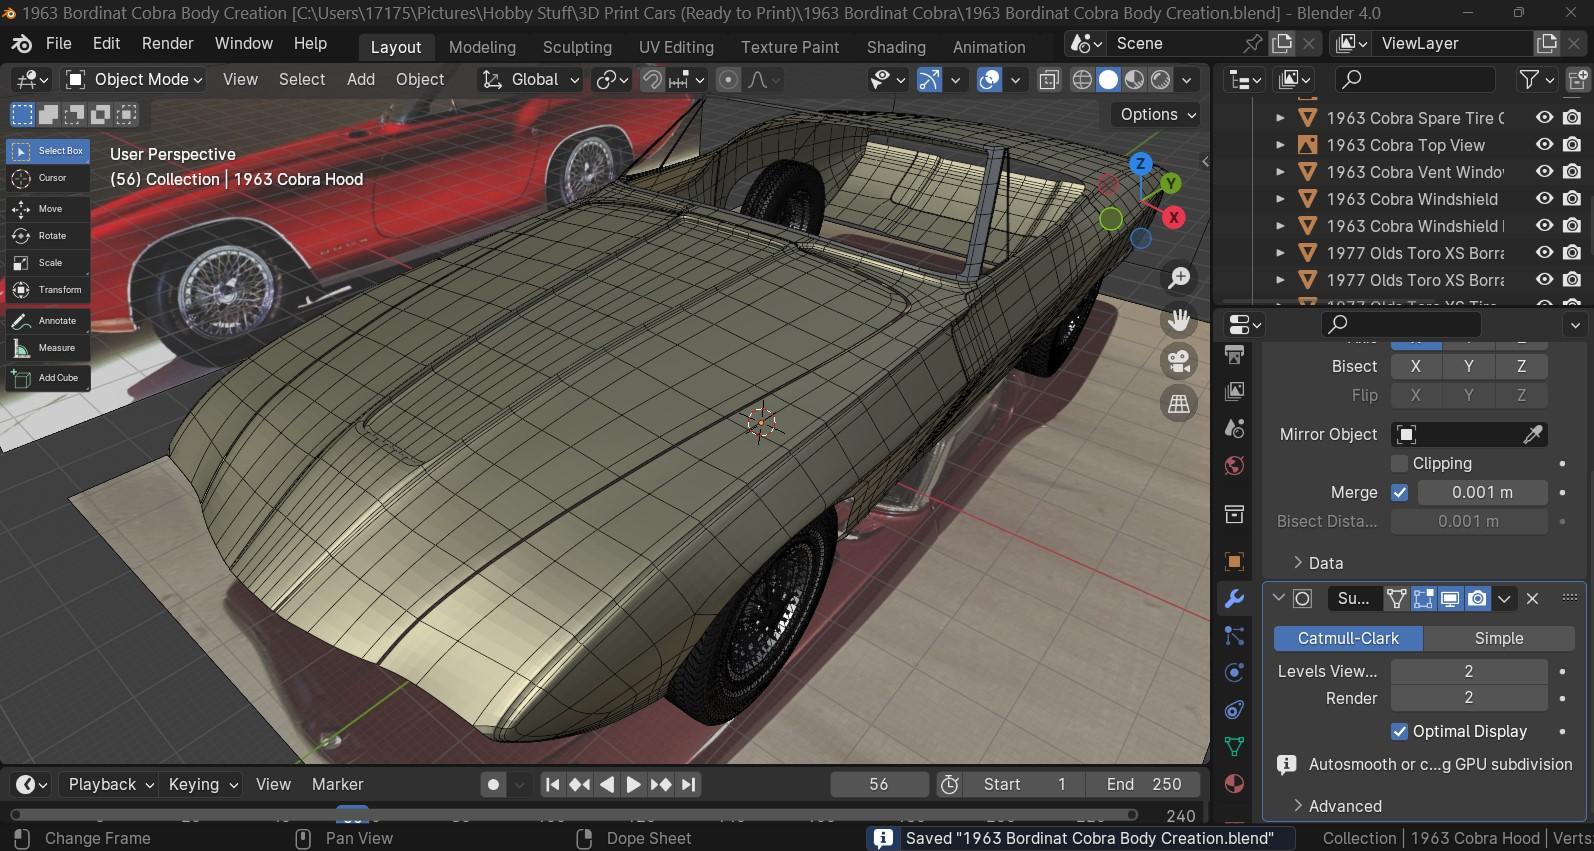The image size is (1594, 851).
Task: Open the Keying dropdown
Action: 203,785
